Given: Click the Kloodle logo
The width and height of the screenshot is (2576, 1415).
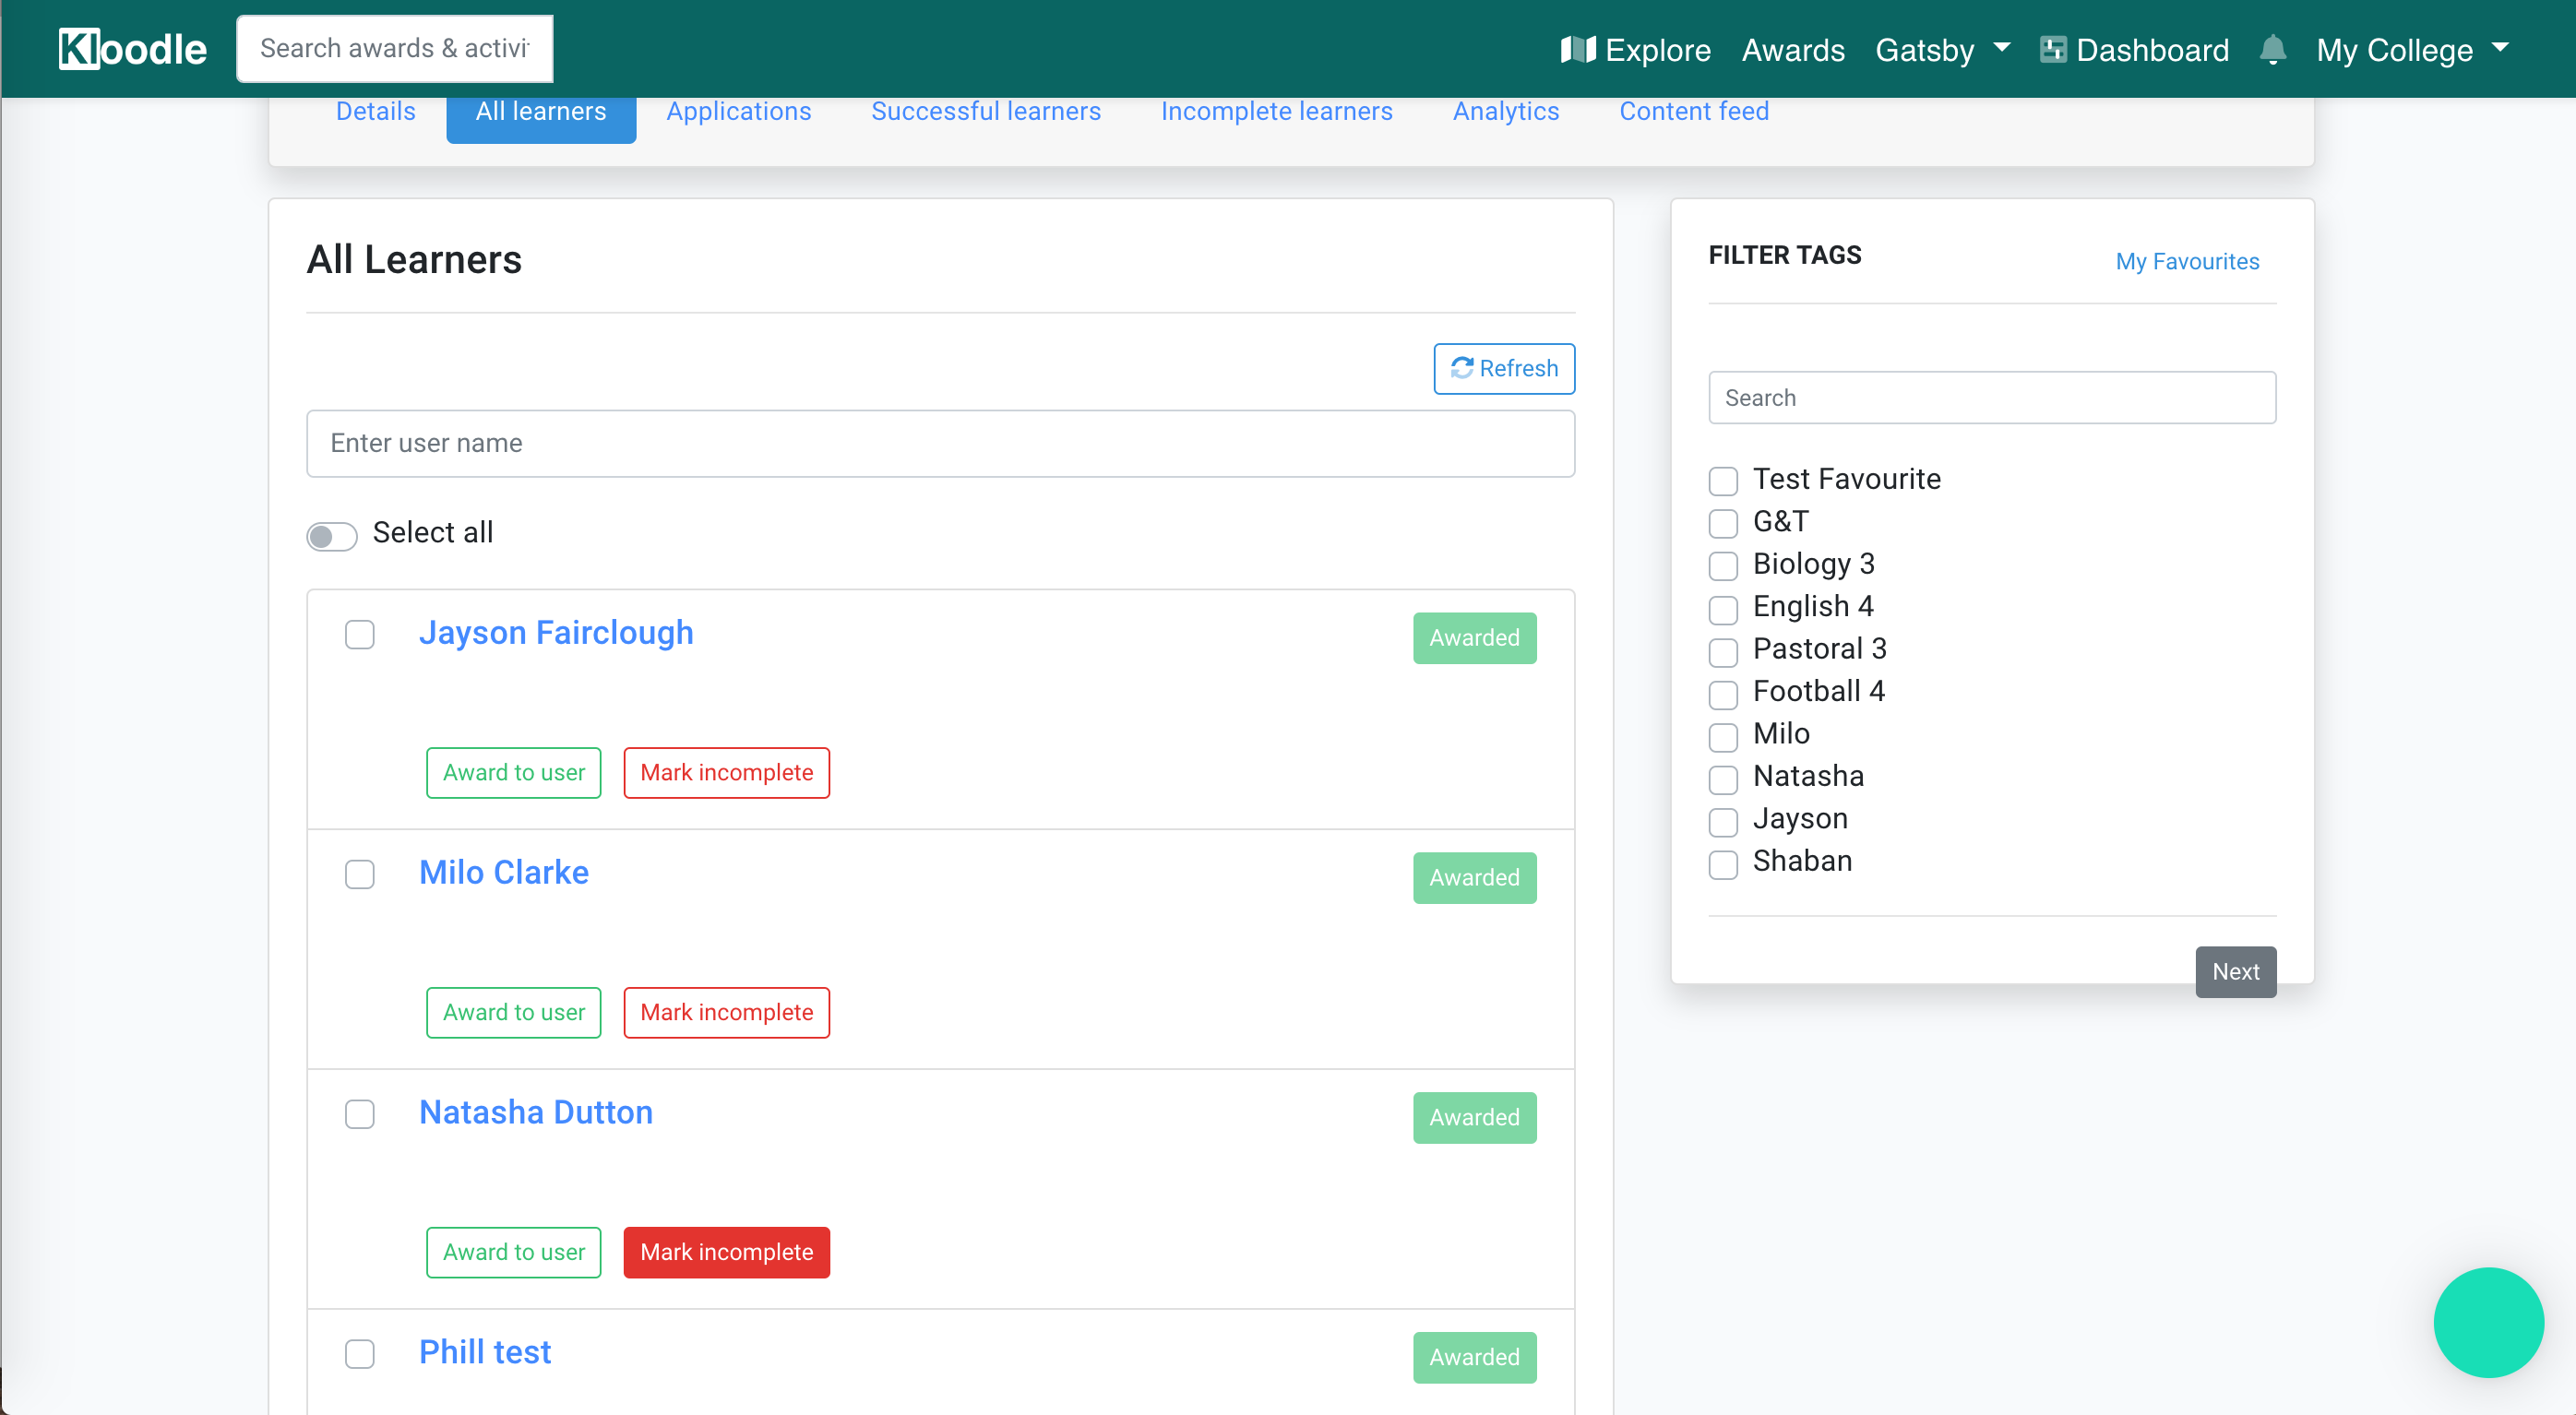Looking at the screenshot, I should click(x=132, y=49).
